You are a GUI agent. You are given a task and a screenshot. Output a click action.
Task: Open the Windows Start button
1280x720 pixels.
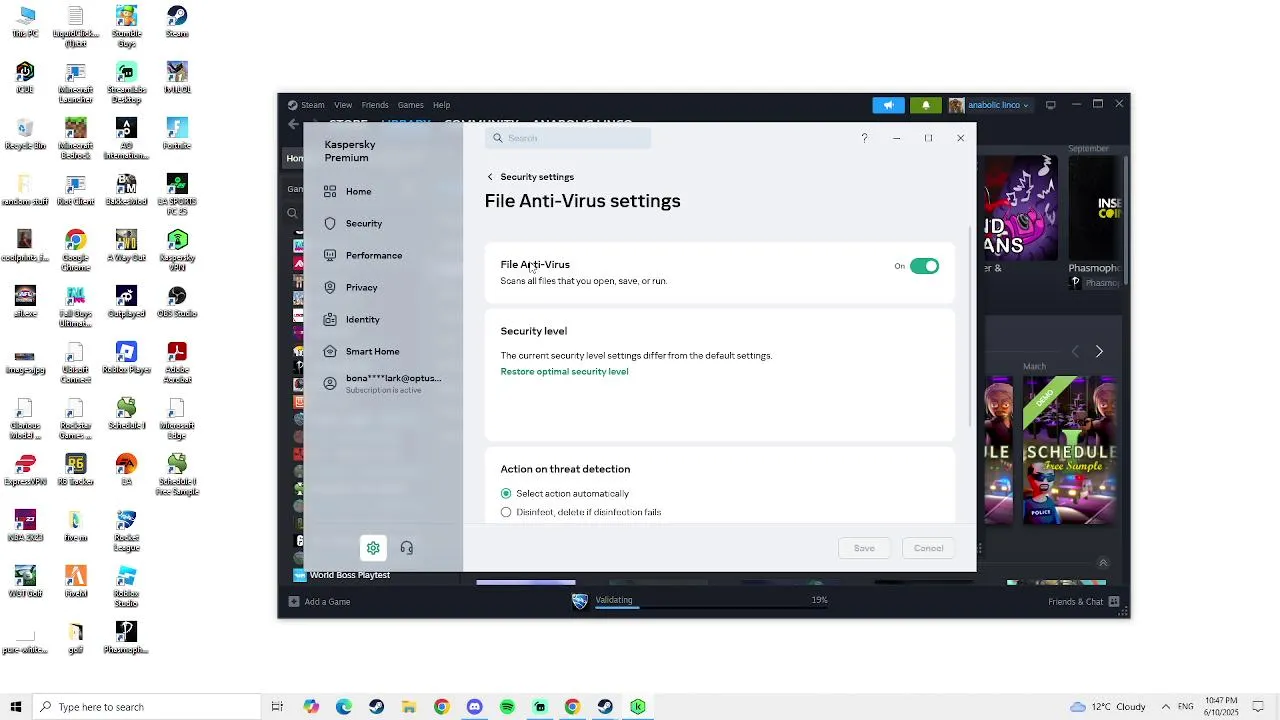(x=16, y=707)
